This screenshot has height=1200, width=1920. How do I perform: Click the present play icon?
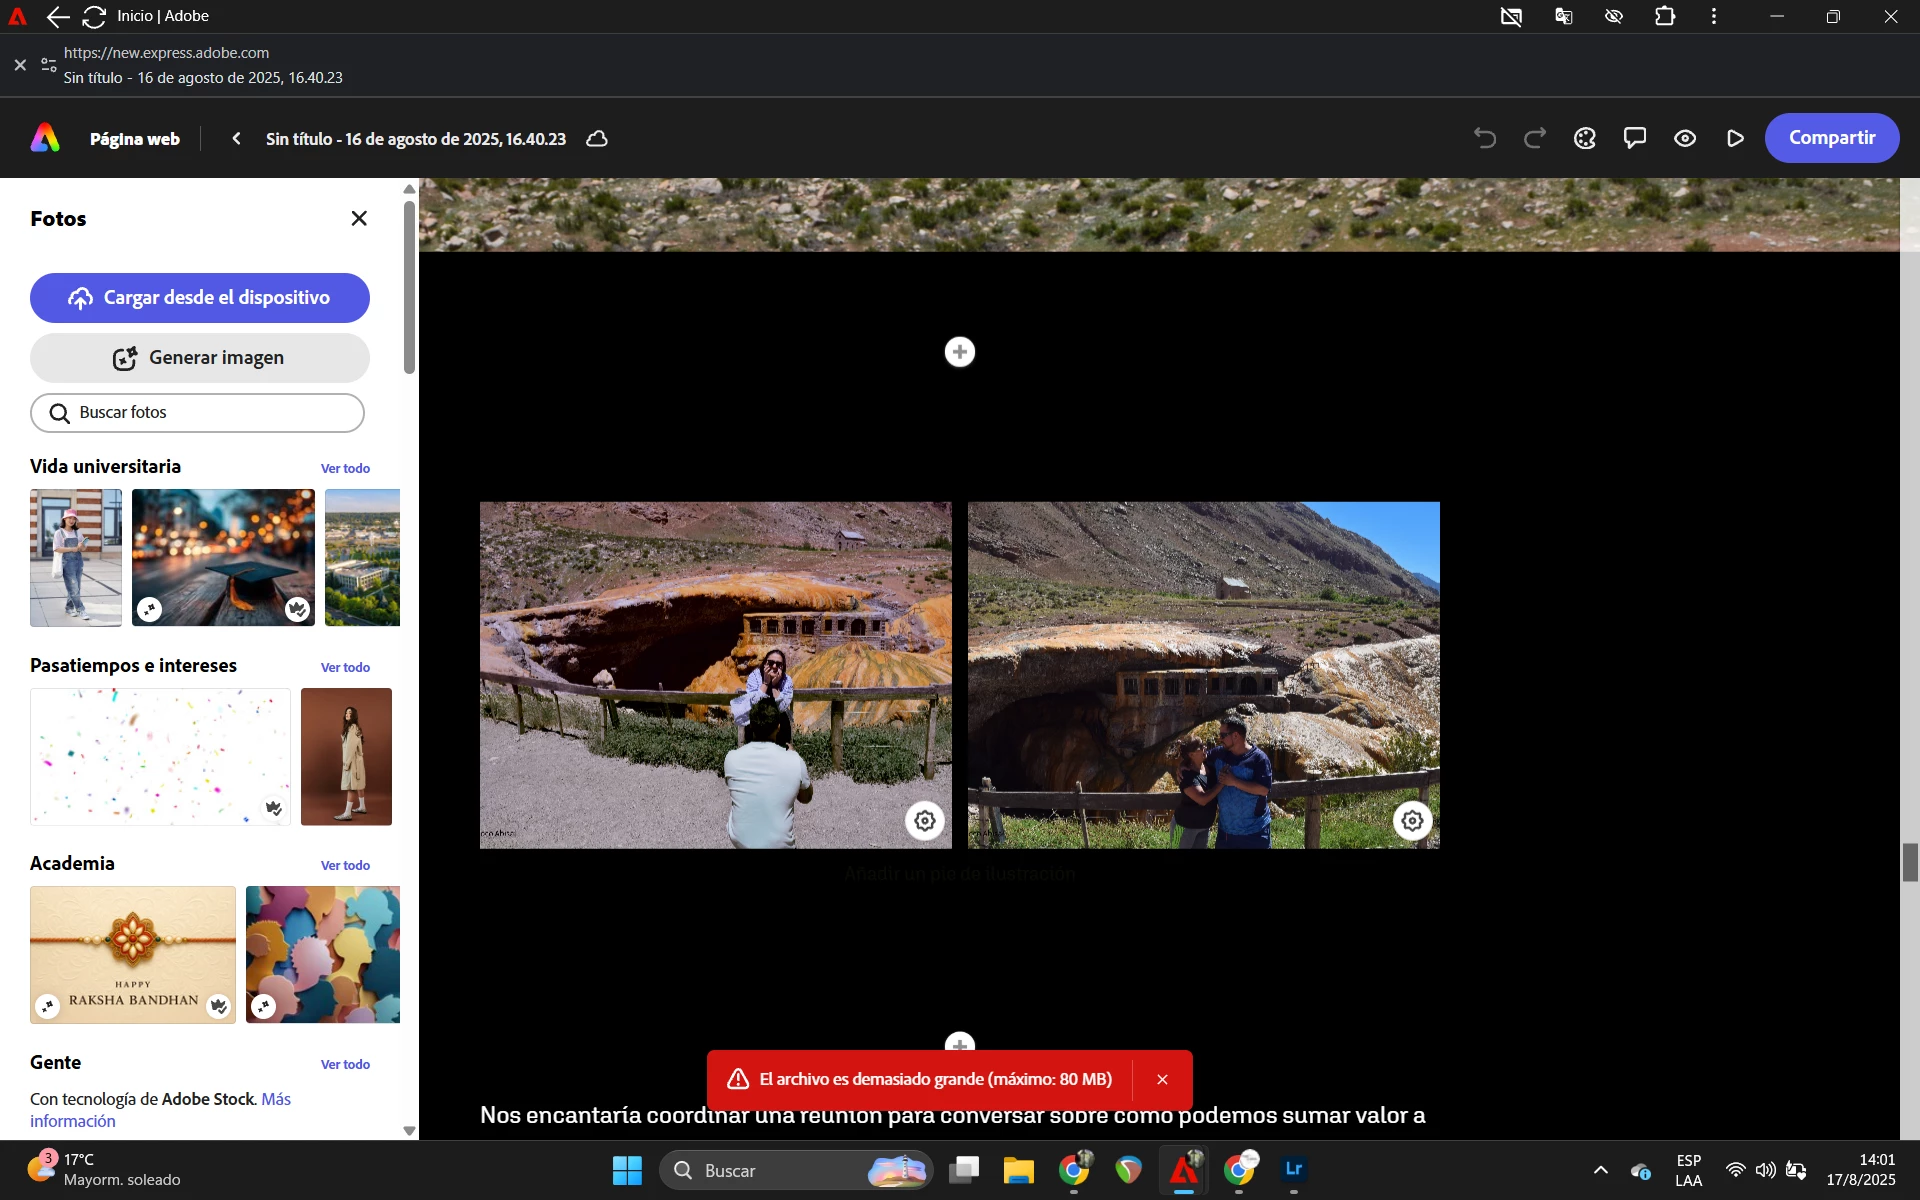tap(1735, 138)
